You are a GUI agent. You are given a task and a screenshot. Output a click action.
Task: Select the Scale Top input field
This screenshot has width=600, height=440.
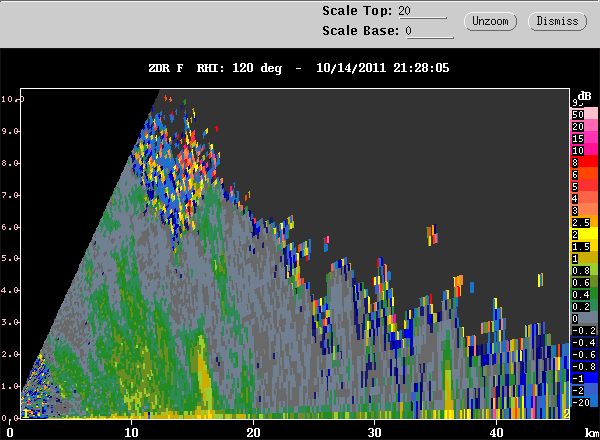(422, 11)
